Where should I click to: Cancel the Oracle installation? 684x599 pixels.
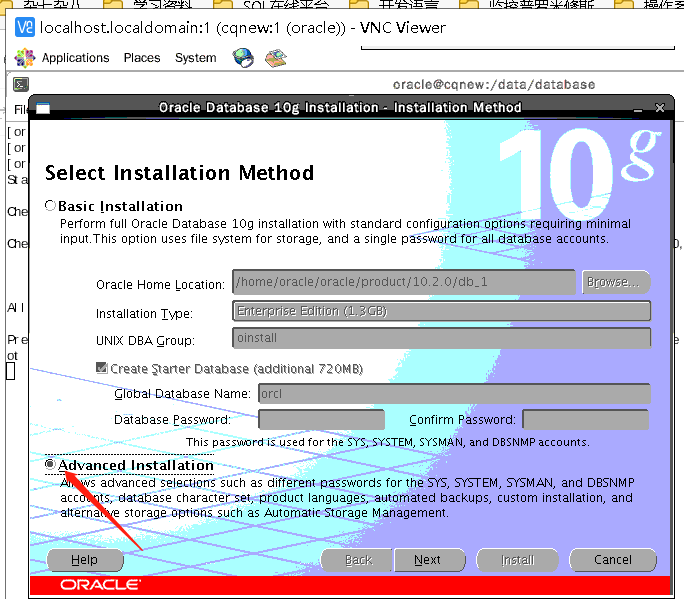coord(613,560)
